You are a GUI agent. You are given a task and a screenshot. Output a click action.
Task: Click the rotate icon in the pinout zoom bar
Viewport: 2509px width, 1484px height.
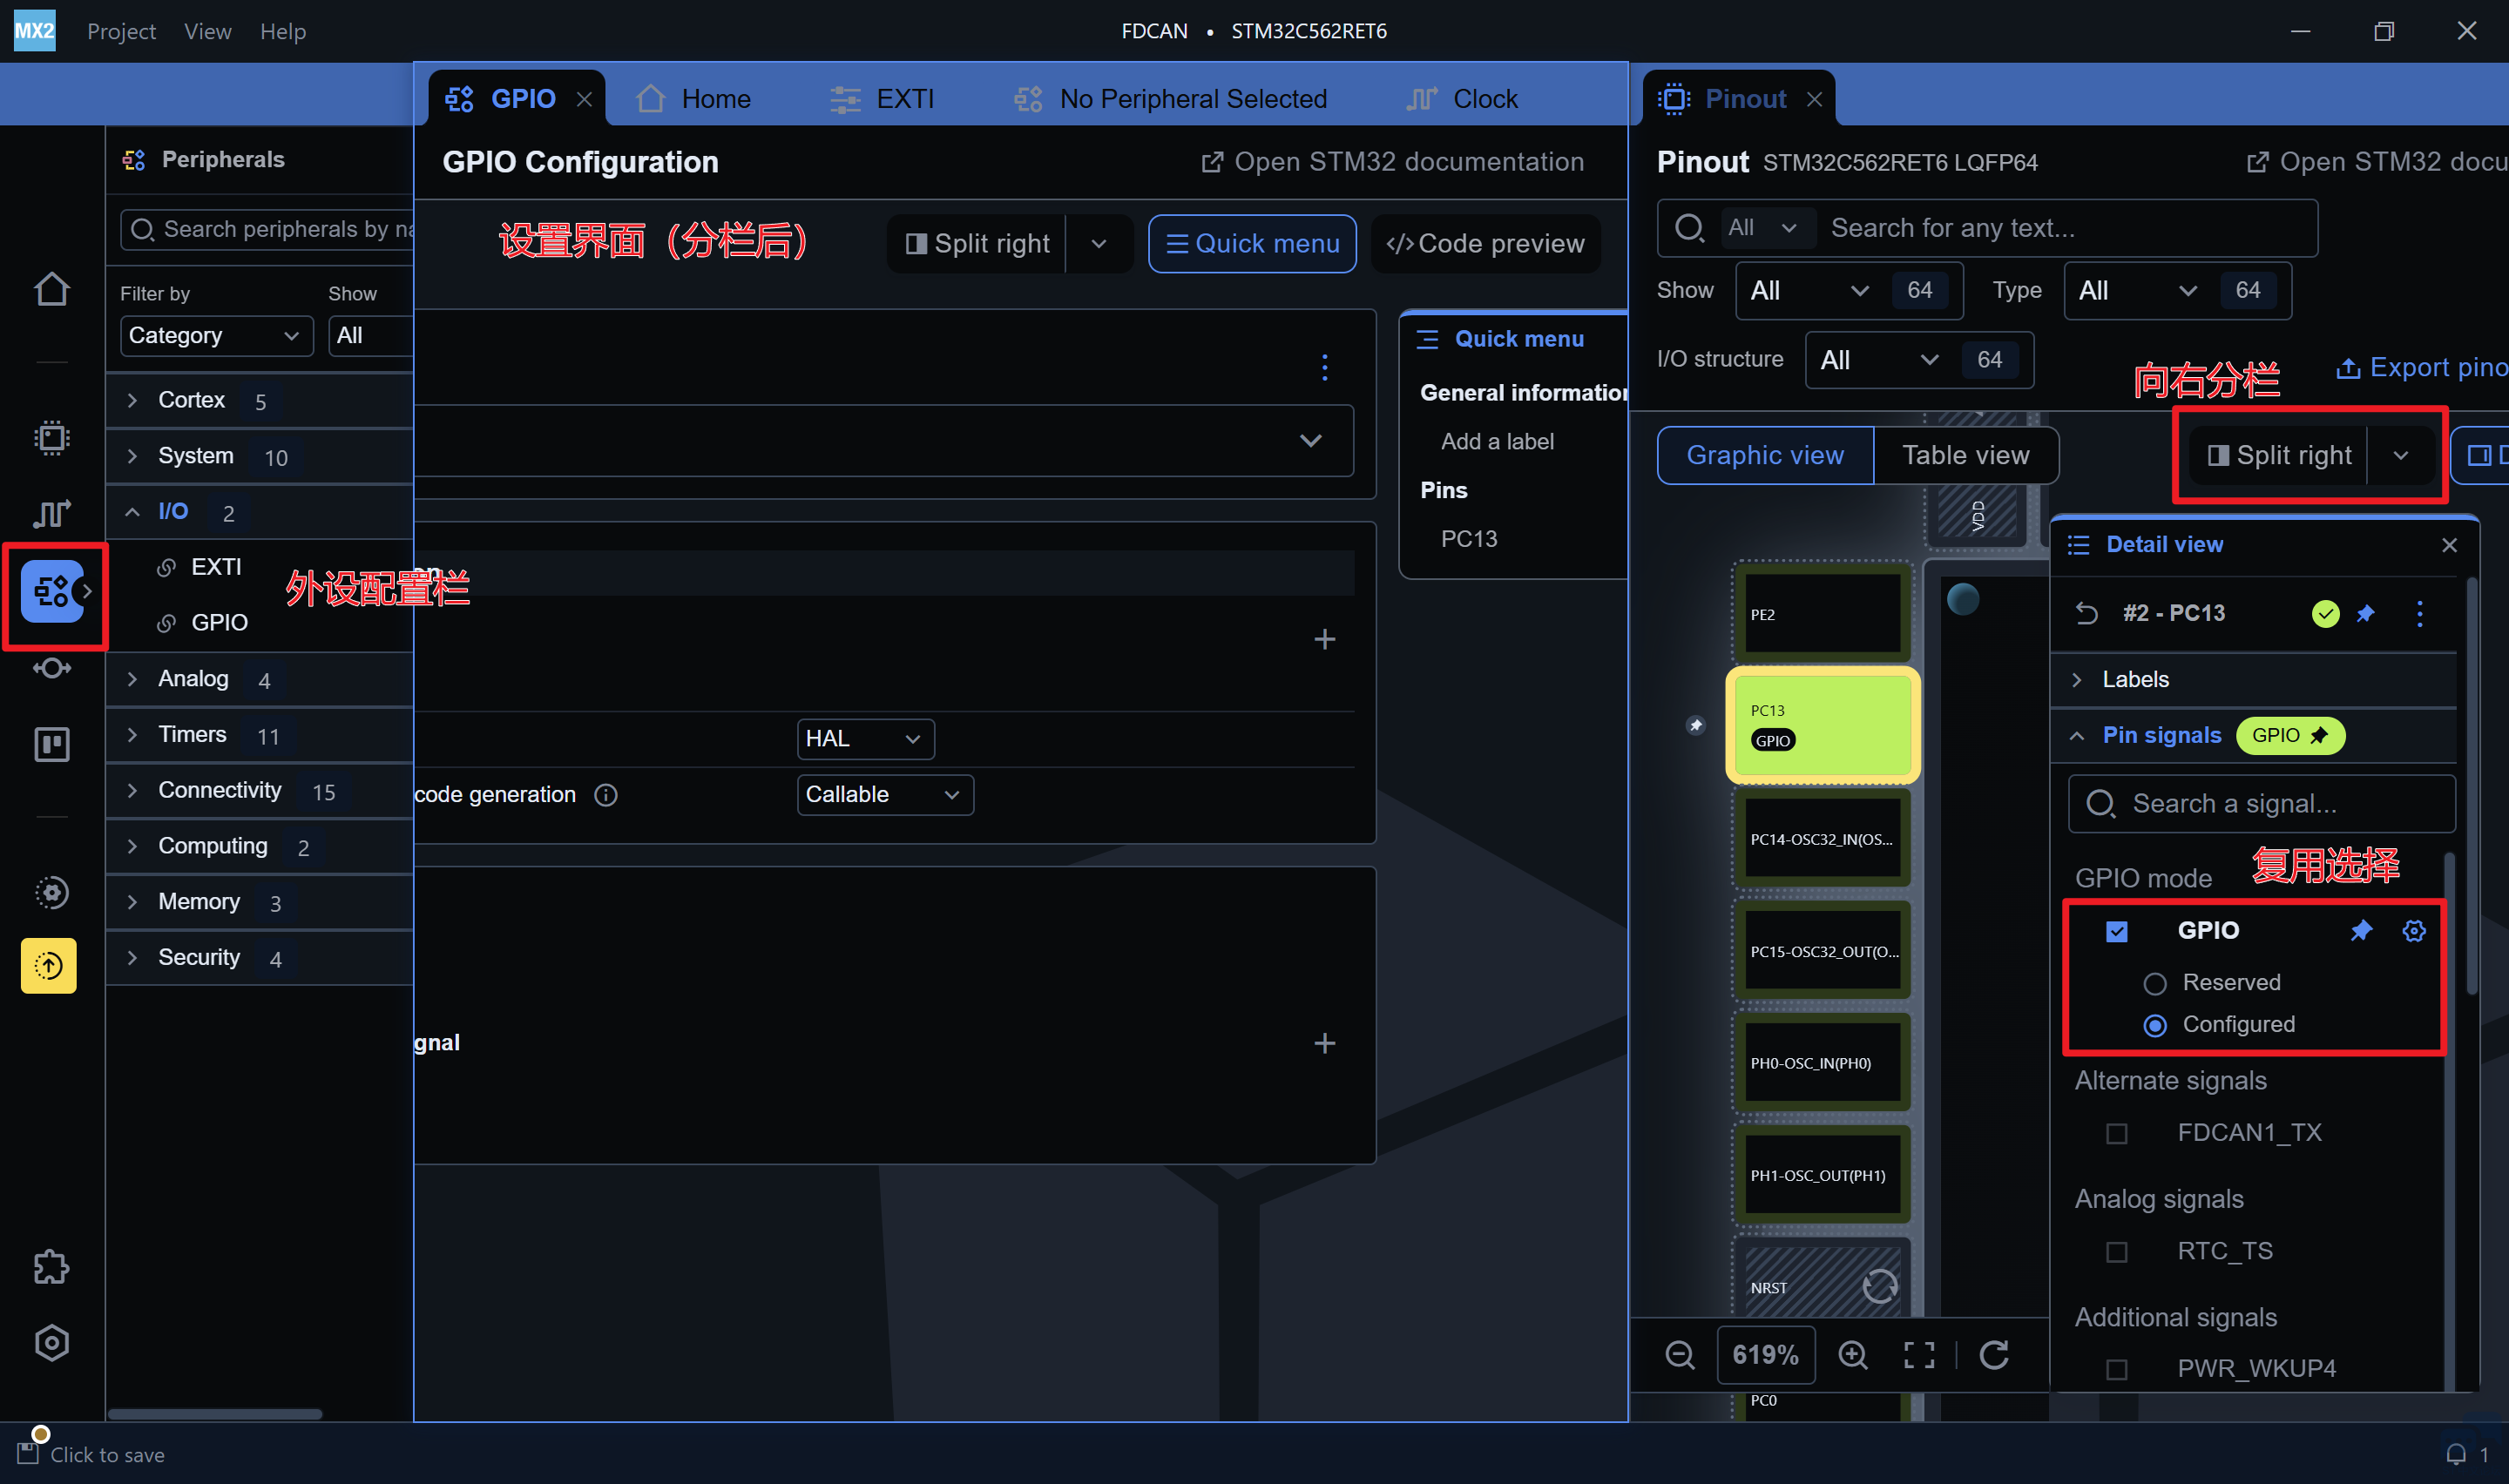pyautogui.click(x=1994, y=1355)
